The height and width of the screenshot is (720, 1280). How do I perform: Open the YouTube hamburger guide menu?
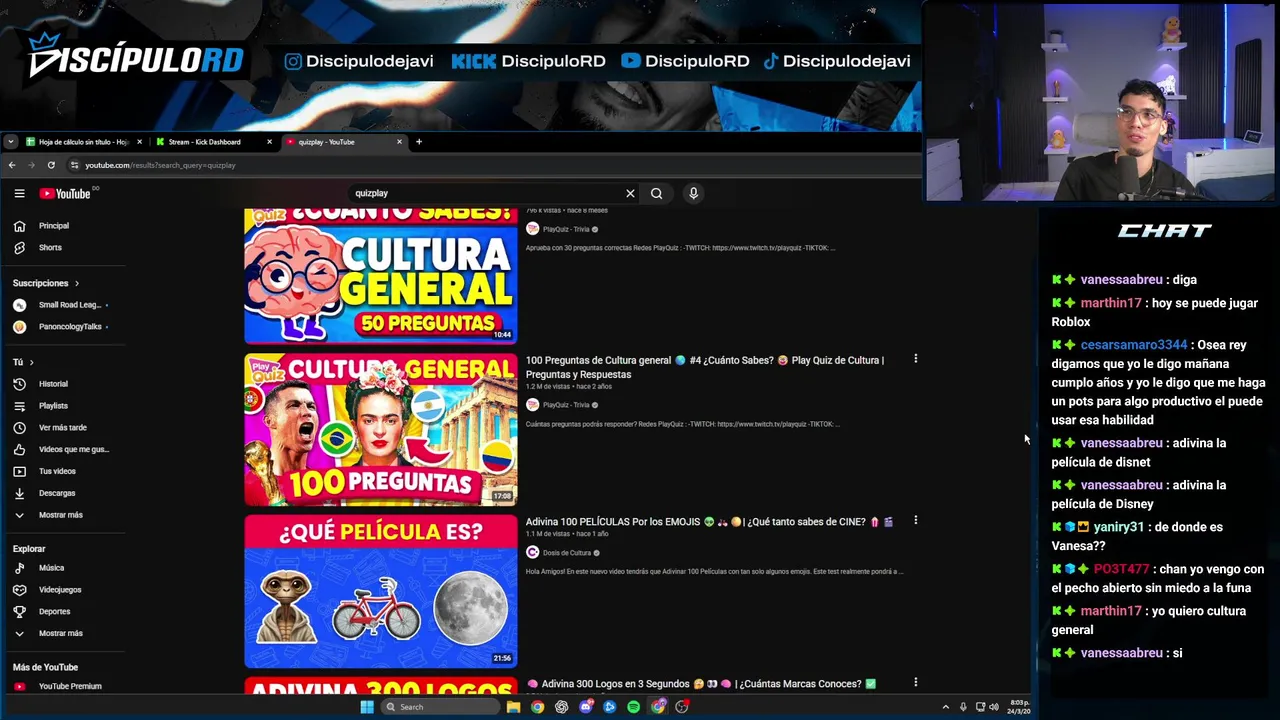[19, 194]
